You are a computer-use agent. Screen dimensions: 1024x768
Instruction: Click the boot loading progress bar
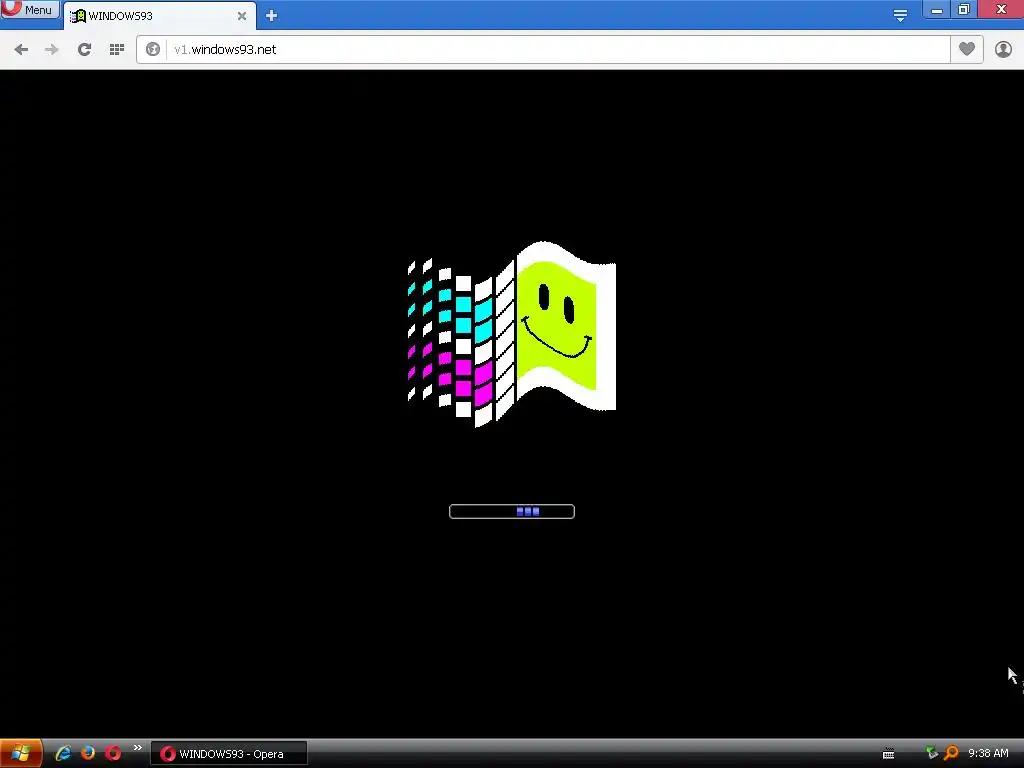point(512,511)
